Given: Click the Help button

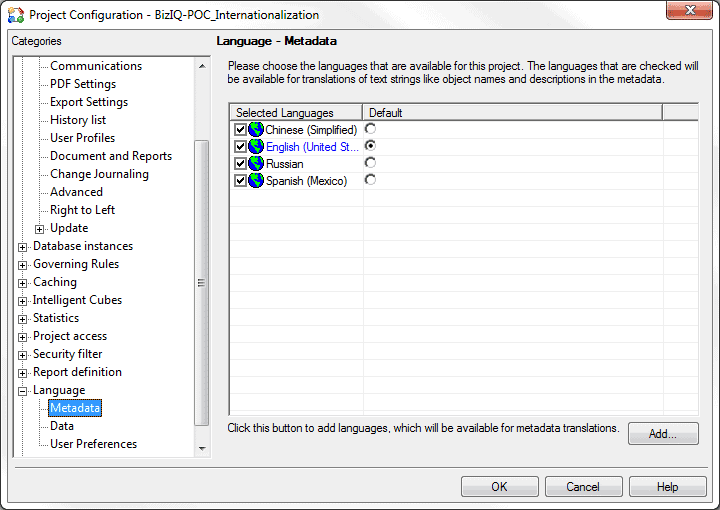Looking at the screenshot, I should 667,486.
